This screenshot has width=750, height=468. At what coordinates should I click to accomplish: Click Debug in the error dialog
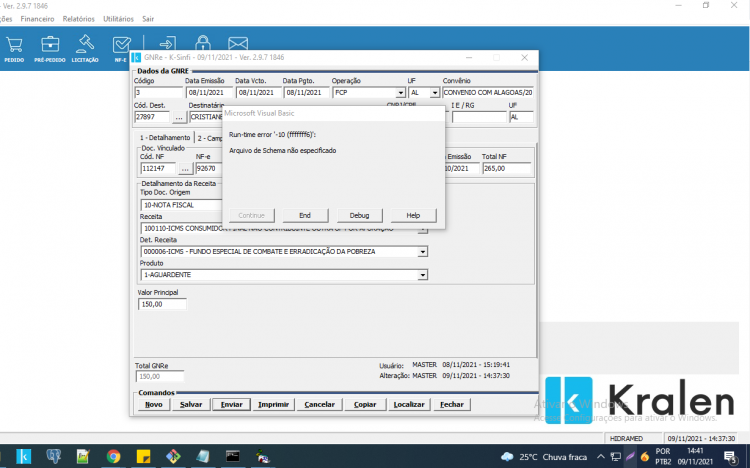coord(359,215)
